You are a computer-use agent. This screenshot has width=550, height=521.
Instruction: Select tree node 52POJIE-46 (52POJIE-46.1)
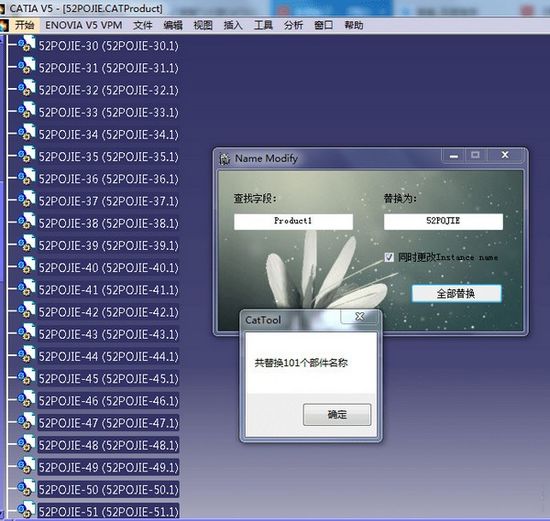pyautogui.click(x=108, y=401)
